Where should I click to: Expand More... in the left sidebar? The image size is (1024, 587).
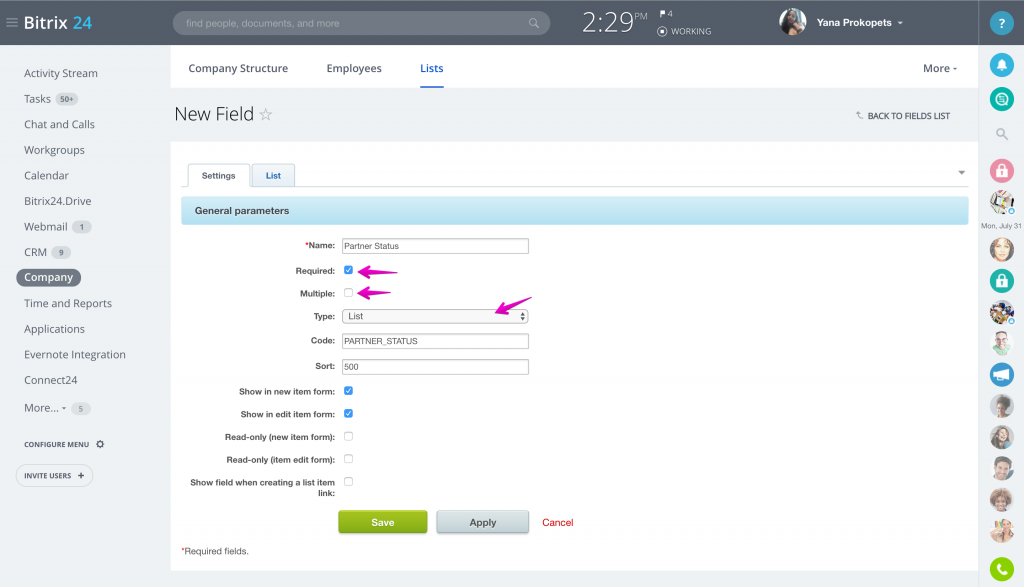click(x=45, y=408)
